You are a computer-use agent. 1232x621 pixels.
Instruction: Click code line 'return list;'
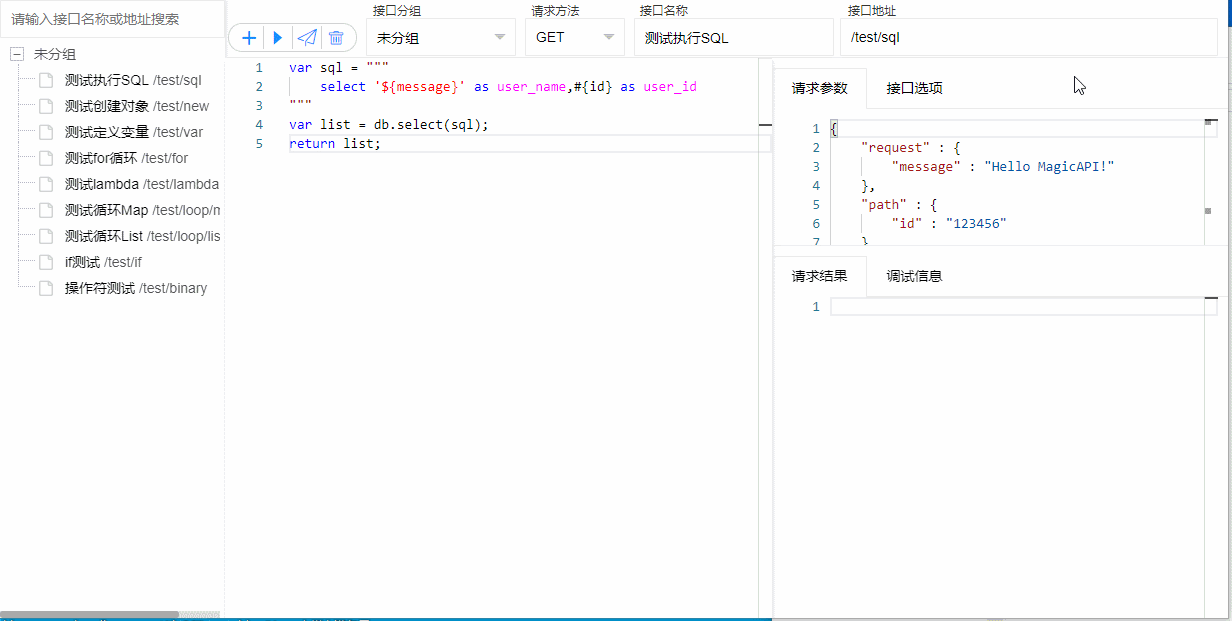point(335,144)
